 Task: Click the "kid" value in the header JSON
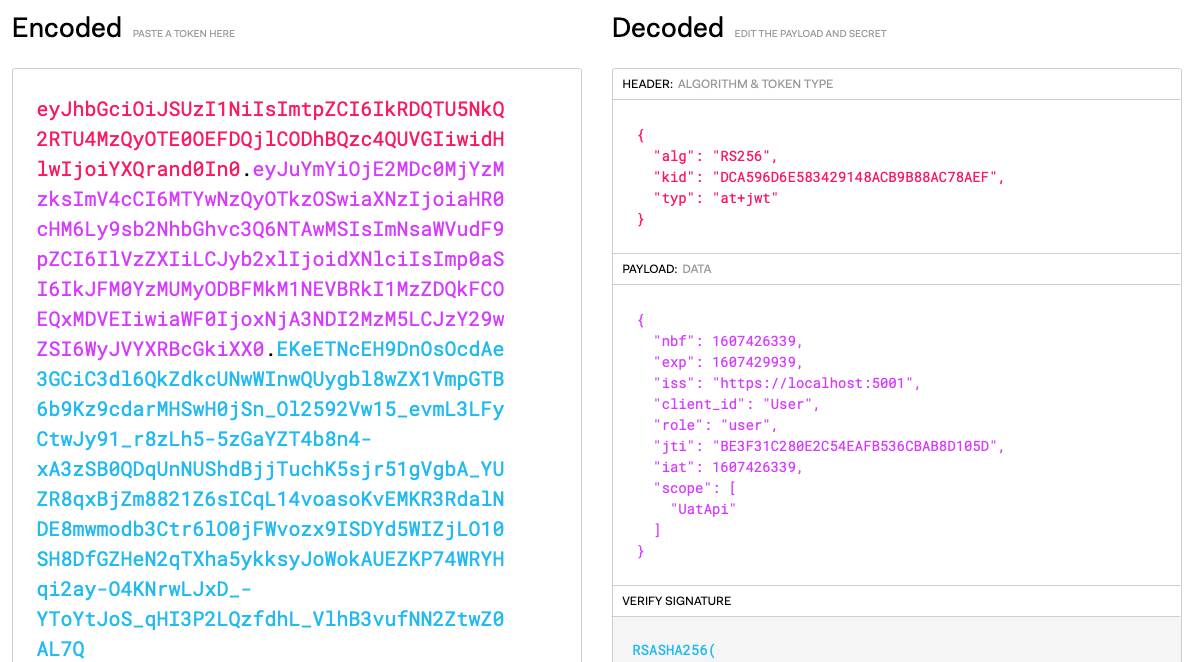(x=854, y=177)
